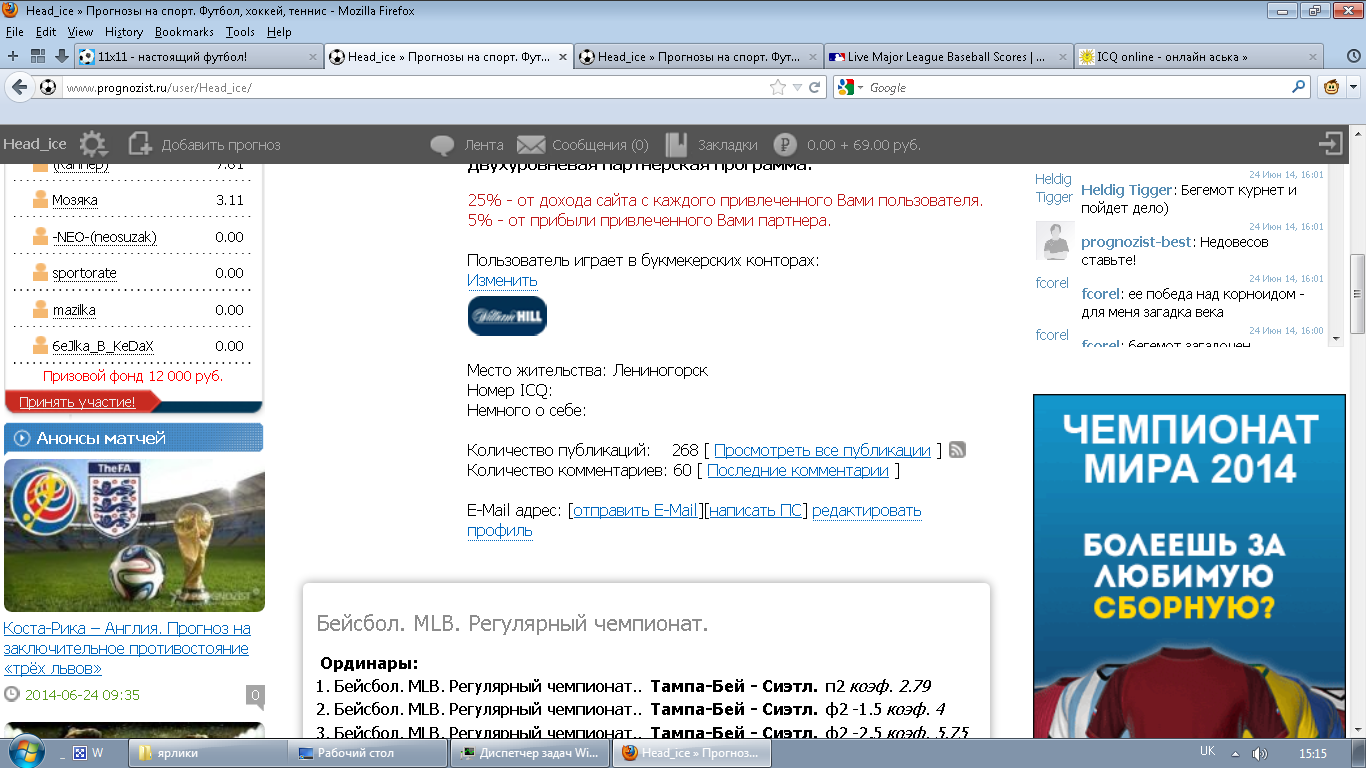
Task: Switch to ICQ online tab
Action: point(1198,57)
